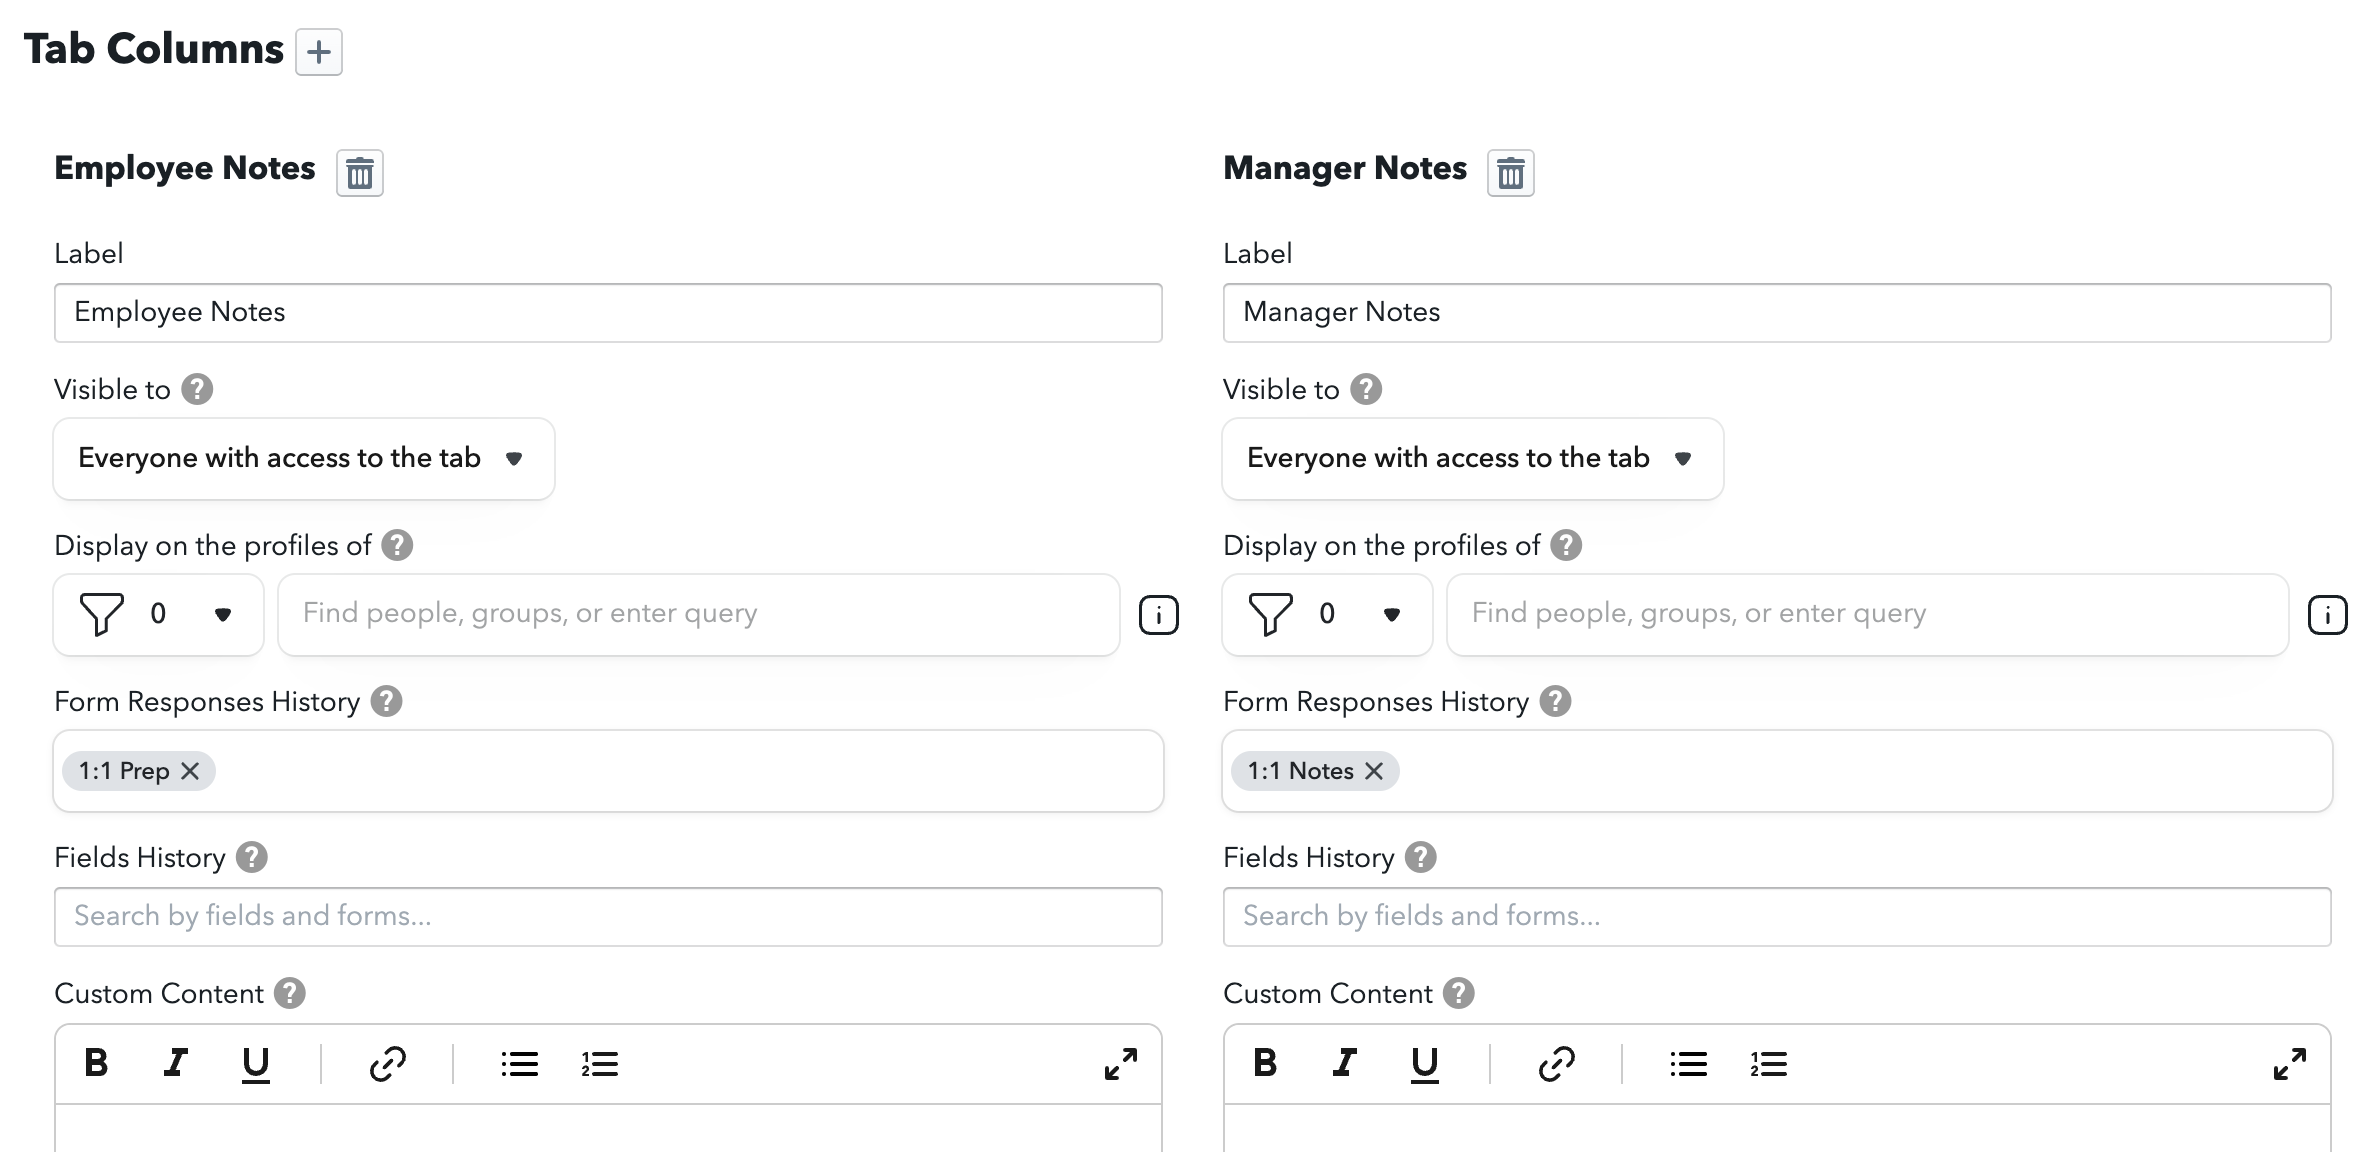Click the Manager Notes Label input field
2376x1152 pixels.
coord(1775,312)
